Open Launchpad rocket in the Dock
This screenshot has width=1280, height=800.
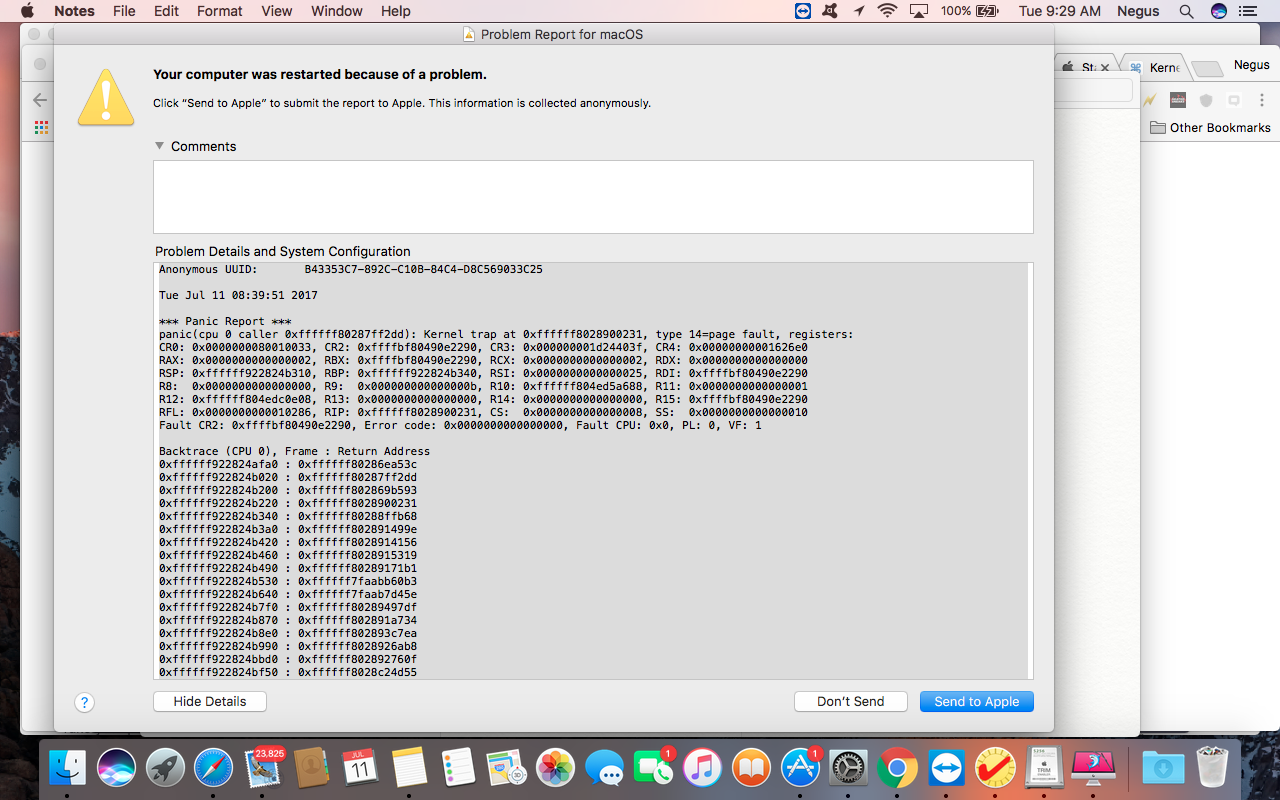[165, 768]
